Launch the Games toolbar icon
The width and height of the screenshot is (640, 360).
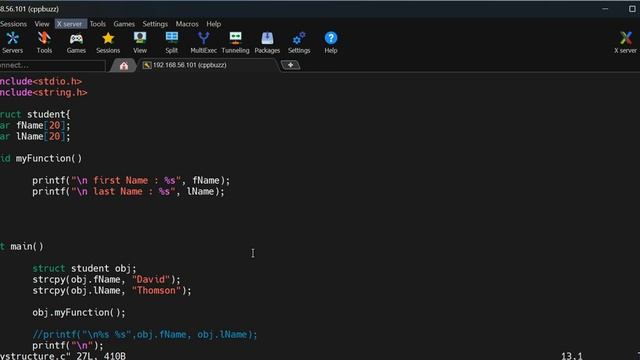coord(76,42)
